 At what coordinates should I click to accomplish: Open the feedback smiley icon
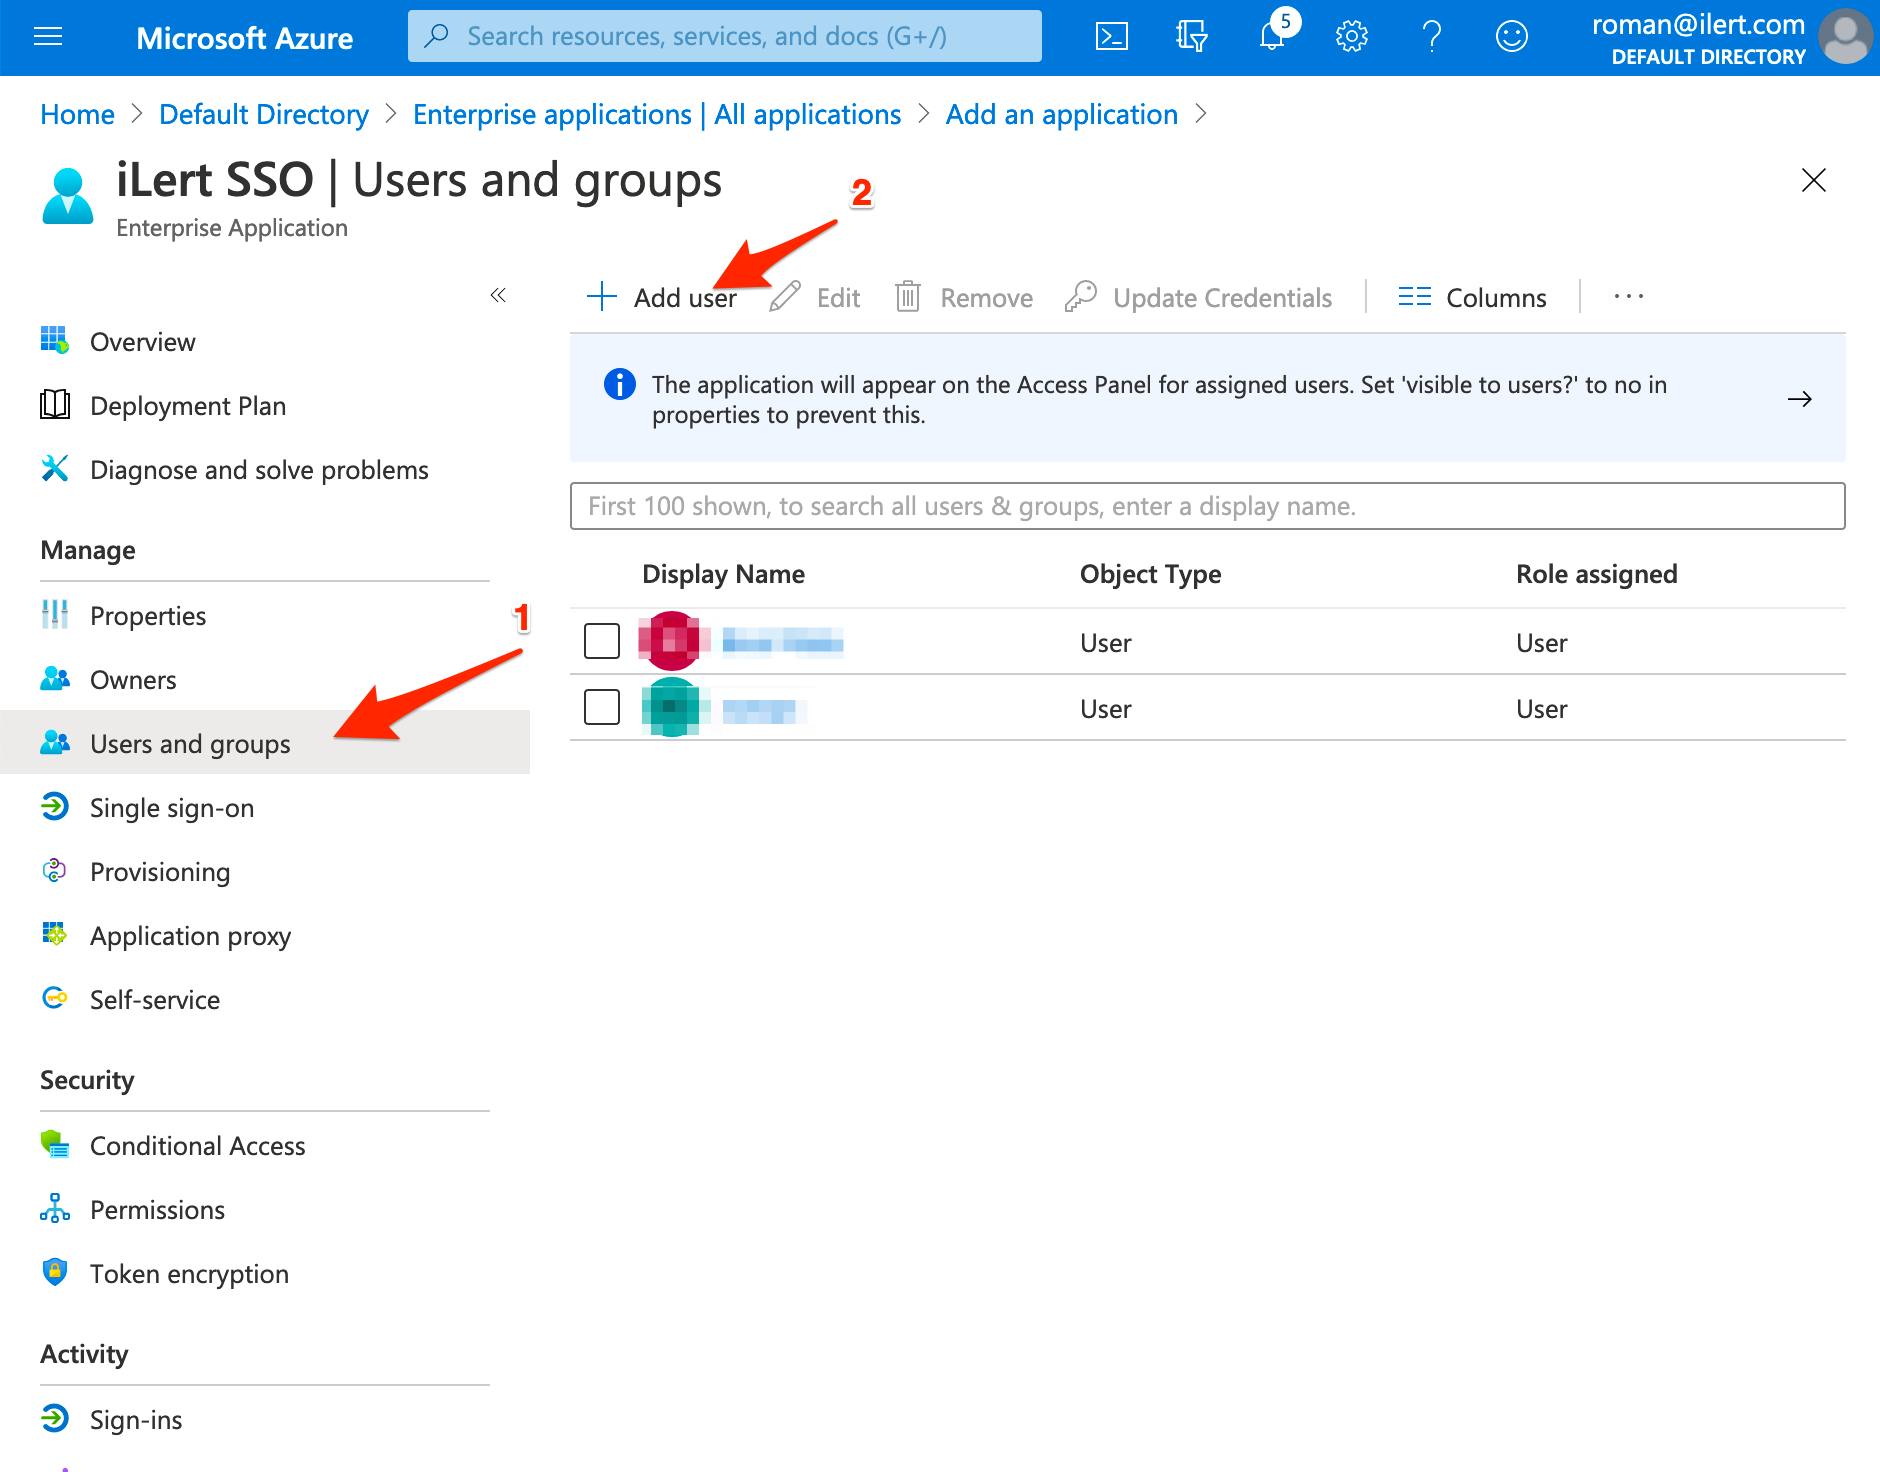[x=1511, y=37]
